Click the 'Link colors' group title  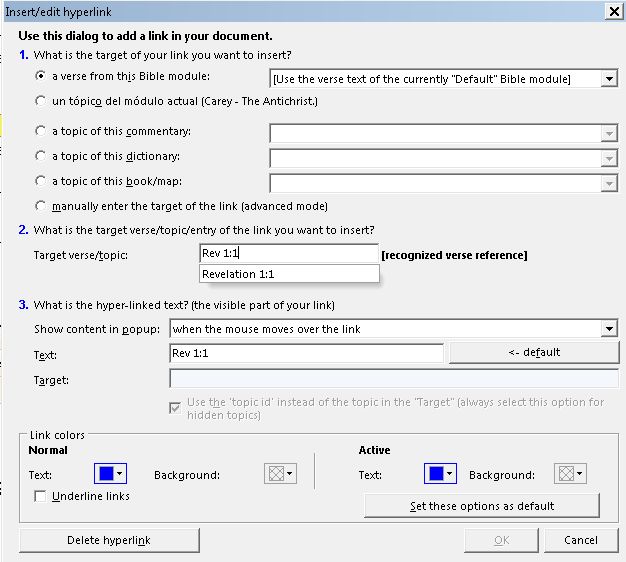[x=57, y=435]
